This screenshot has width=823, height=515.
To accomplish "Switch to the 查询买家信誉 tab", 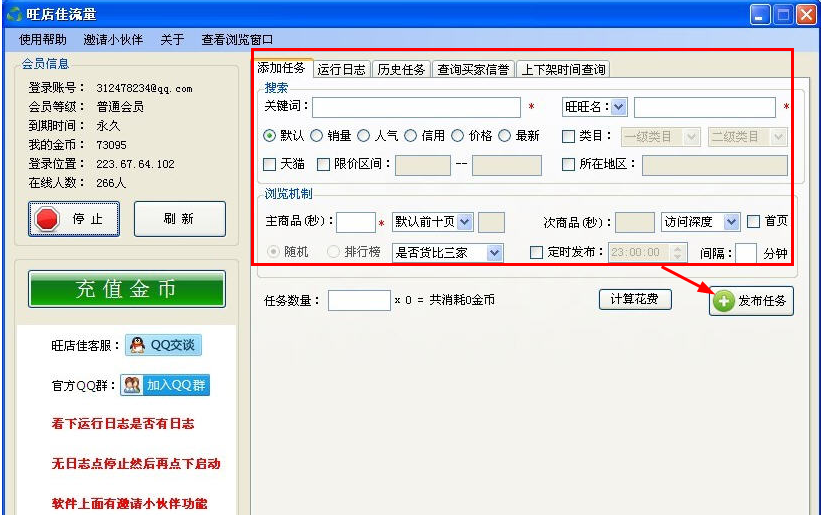I will click(x=473, y=69).
